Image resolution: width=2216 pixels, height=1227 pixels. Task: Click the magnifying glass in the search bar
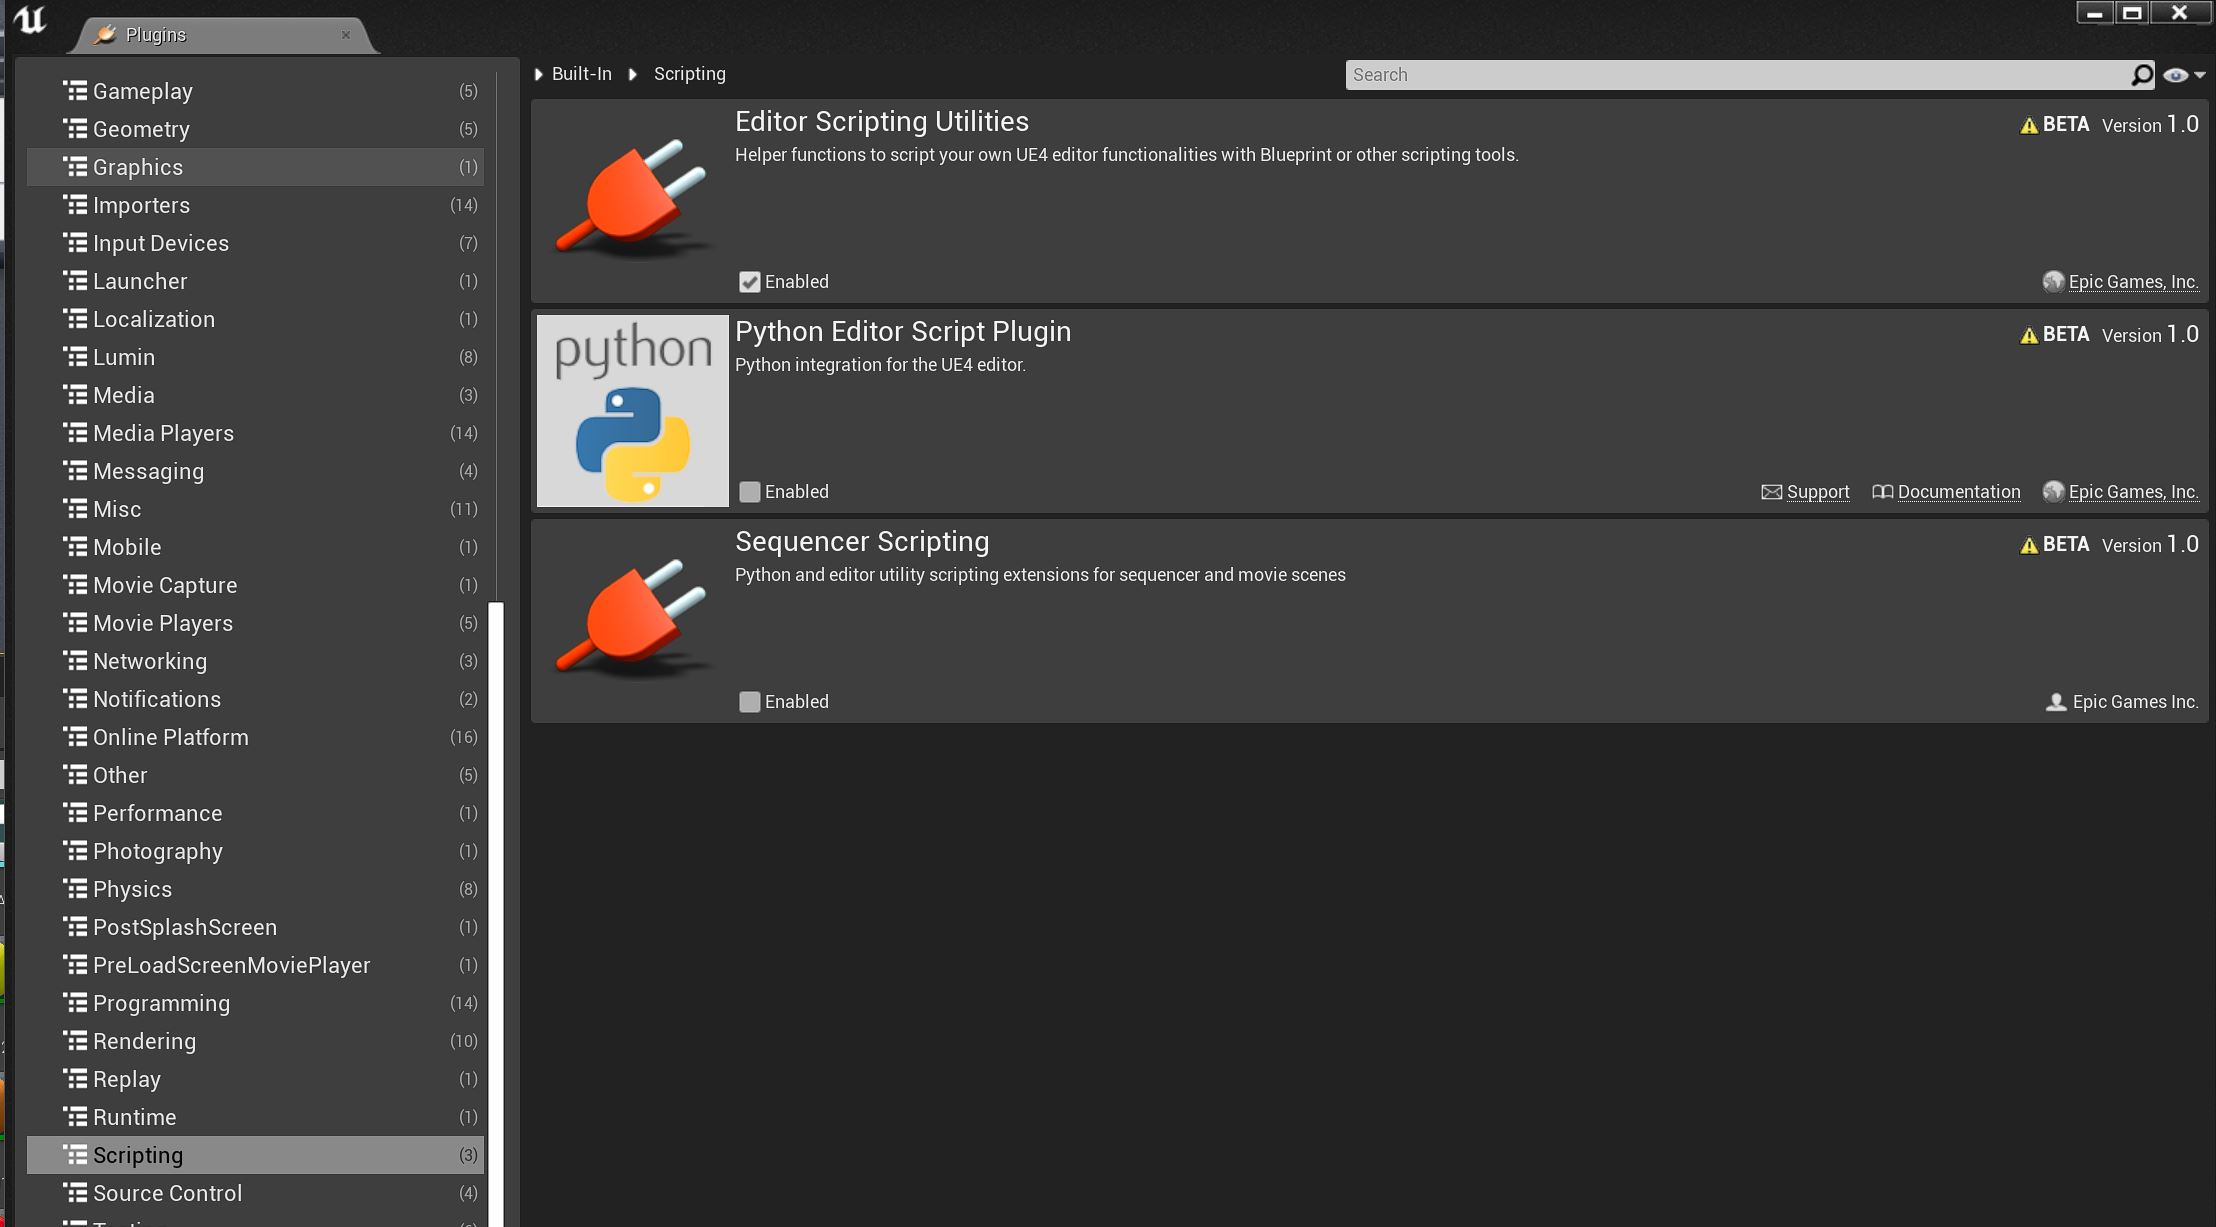click(x=2141, y=74)
